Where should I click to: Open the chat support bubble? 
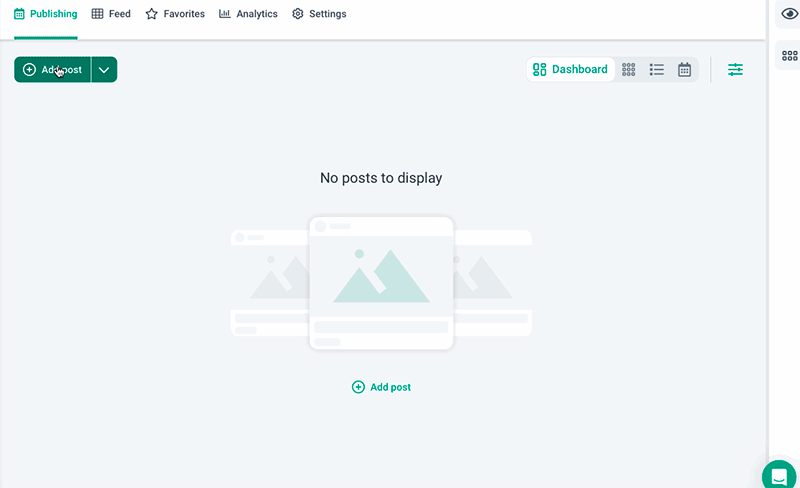779,476
